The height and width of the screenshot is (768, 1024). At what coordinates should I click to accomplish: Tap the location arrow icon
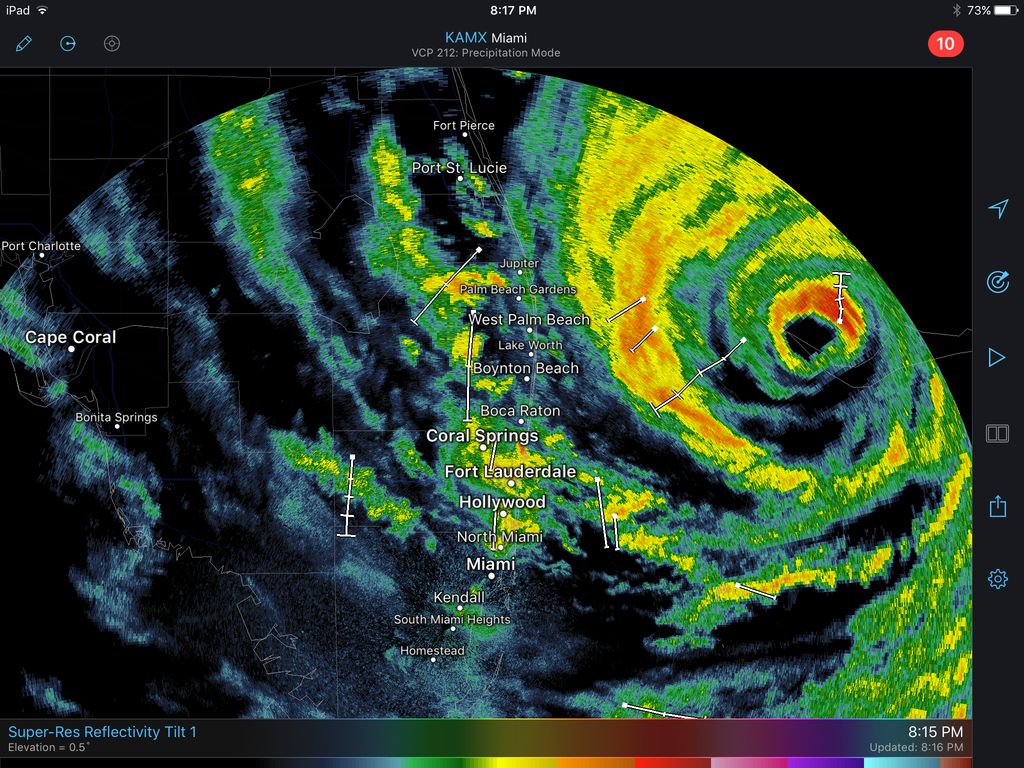pos(998,208)
